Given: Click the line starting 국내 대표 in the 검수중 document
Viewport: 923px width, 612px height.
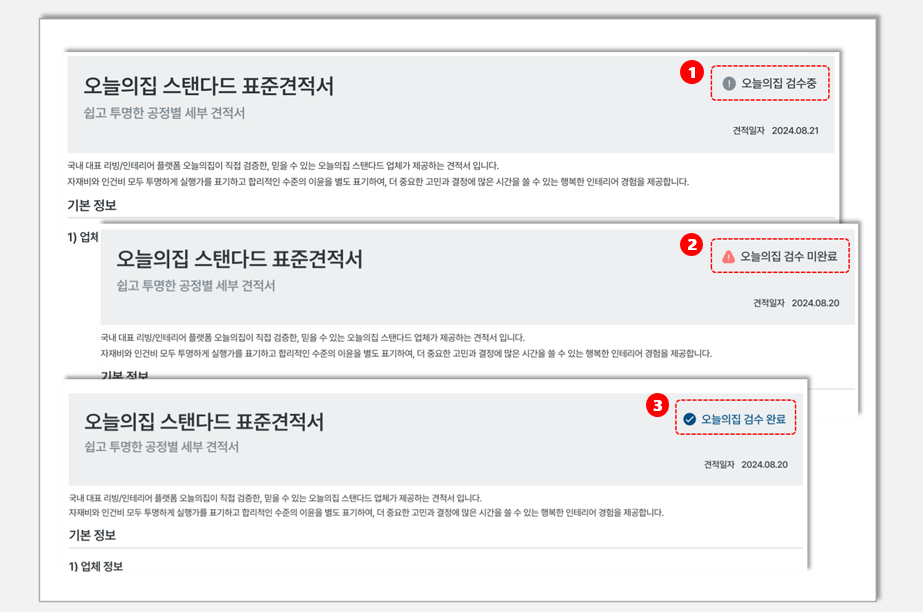Looking at the screenshot, I should point(283,166).
